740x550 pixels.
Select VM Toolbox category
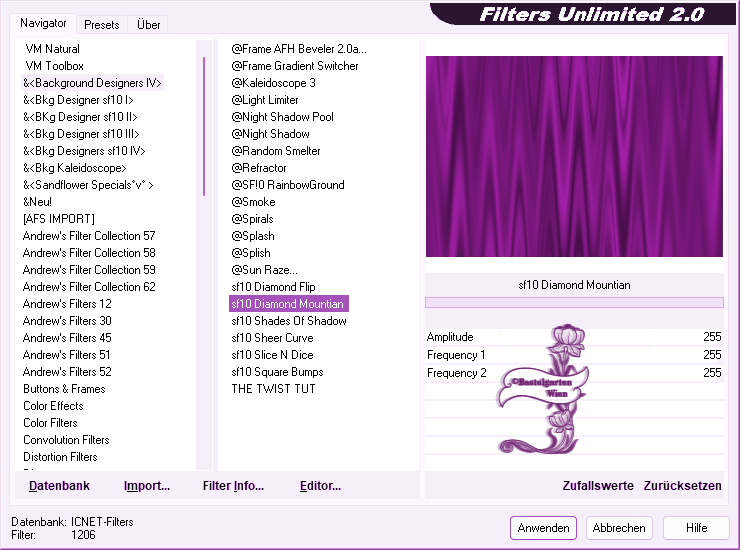point(55,66)
